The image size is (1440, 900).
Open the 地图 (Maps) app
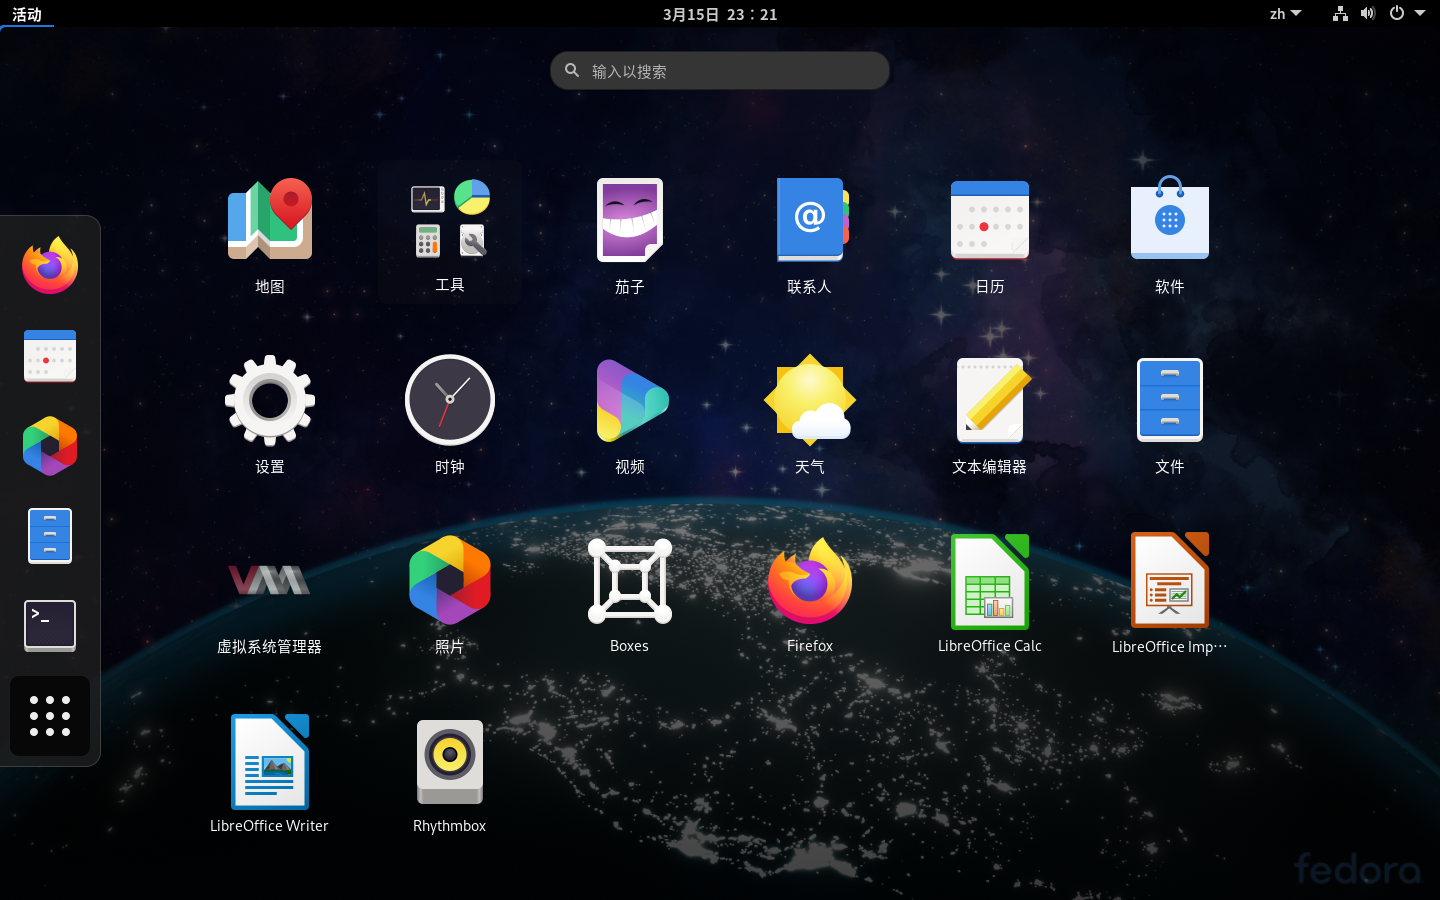tap(270, 220)
